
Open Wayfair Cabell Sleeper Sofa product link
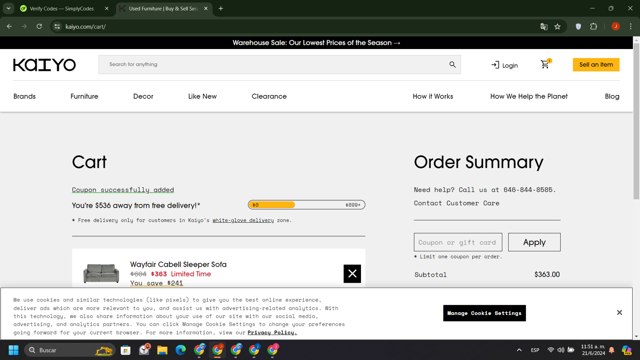pos(178,264)
